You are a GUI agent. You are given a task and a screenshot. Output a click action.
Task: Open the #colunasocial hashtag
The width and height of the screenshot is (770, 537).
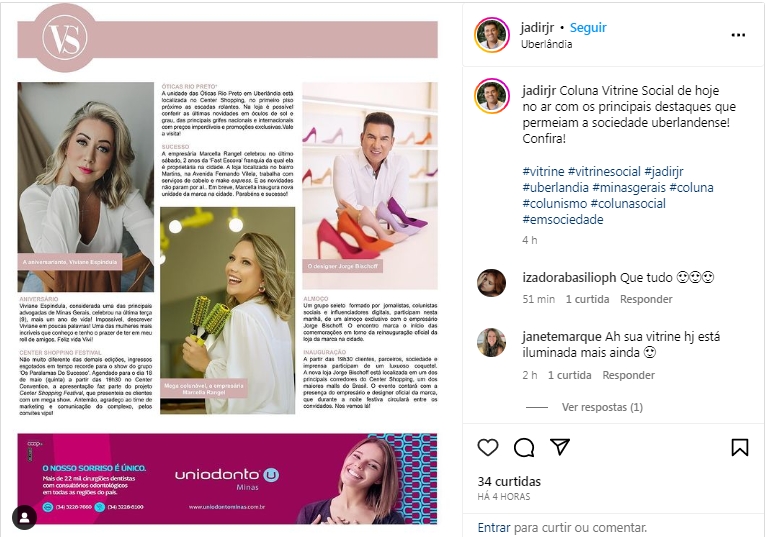tap(628, 203)
